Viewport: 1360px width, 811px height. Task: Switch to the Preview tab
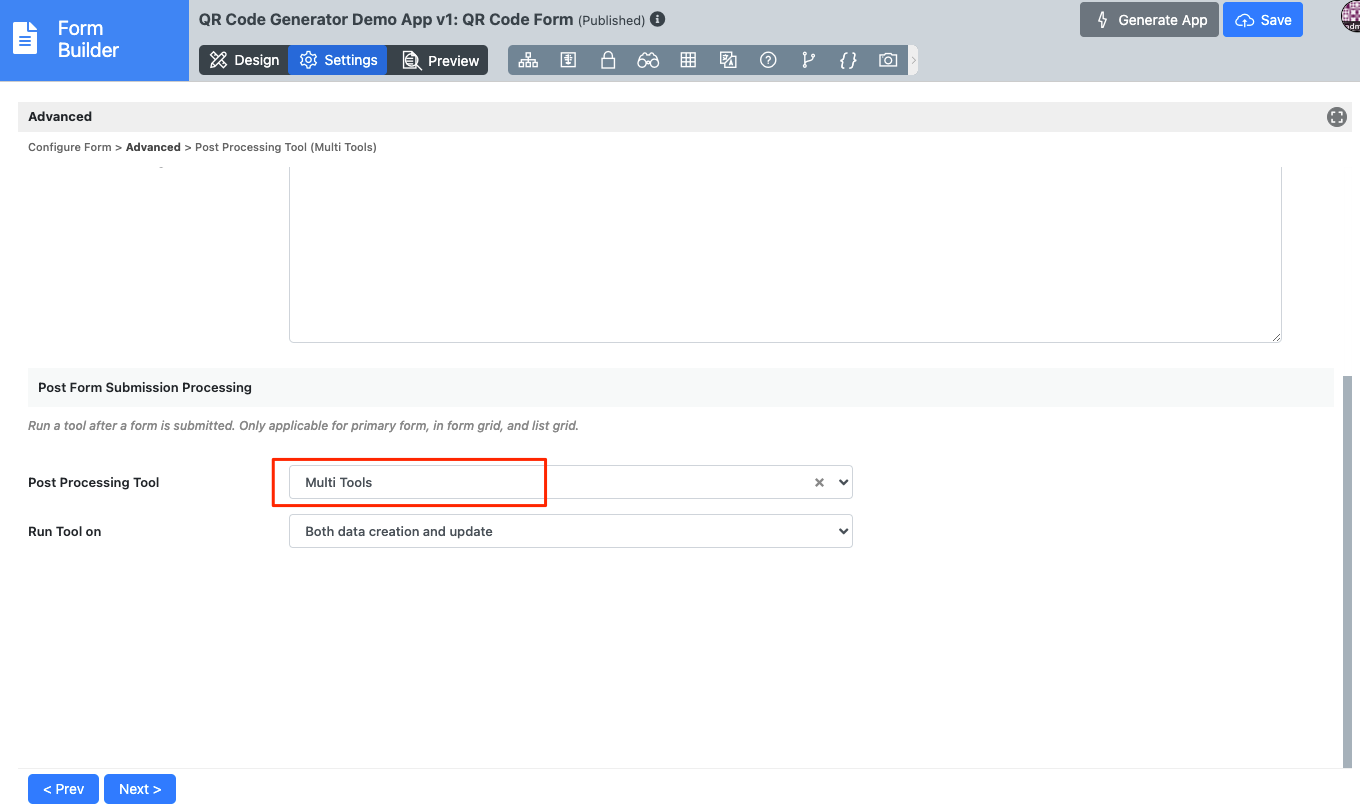pos(440,60)
